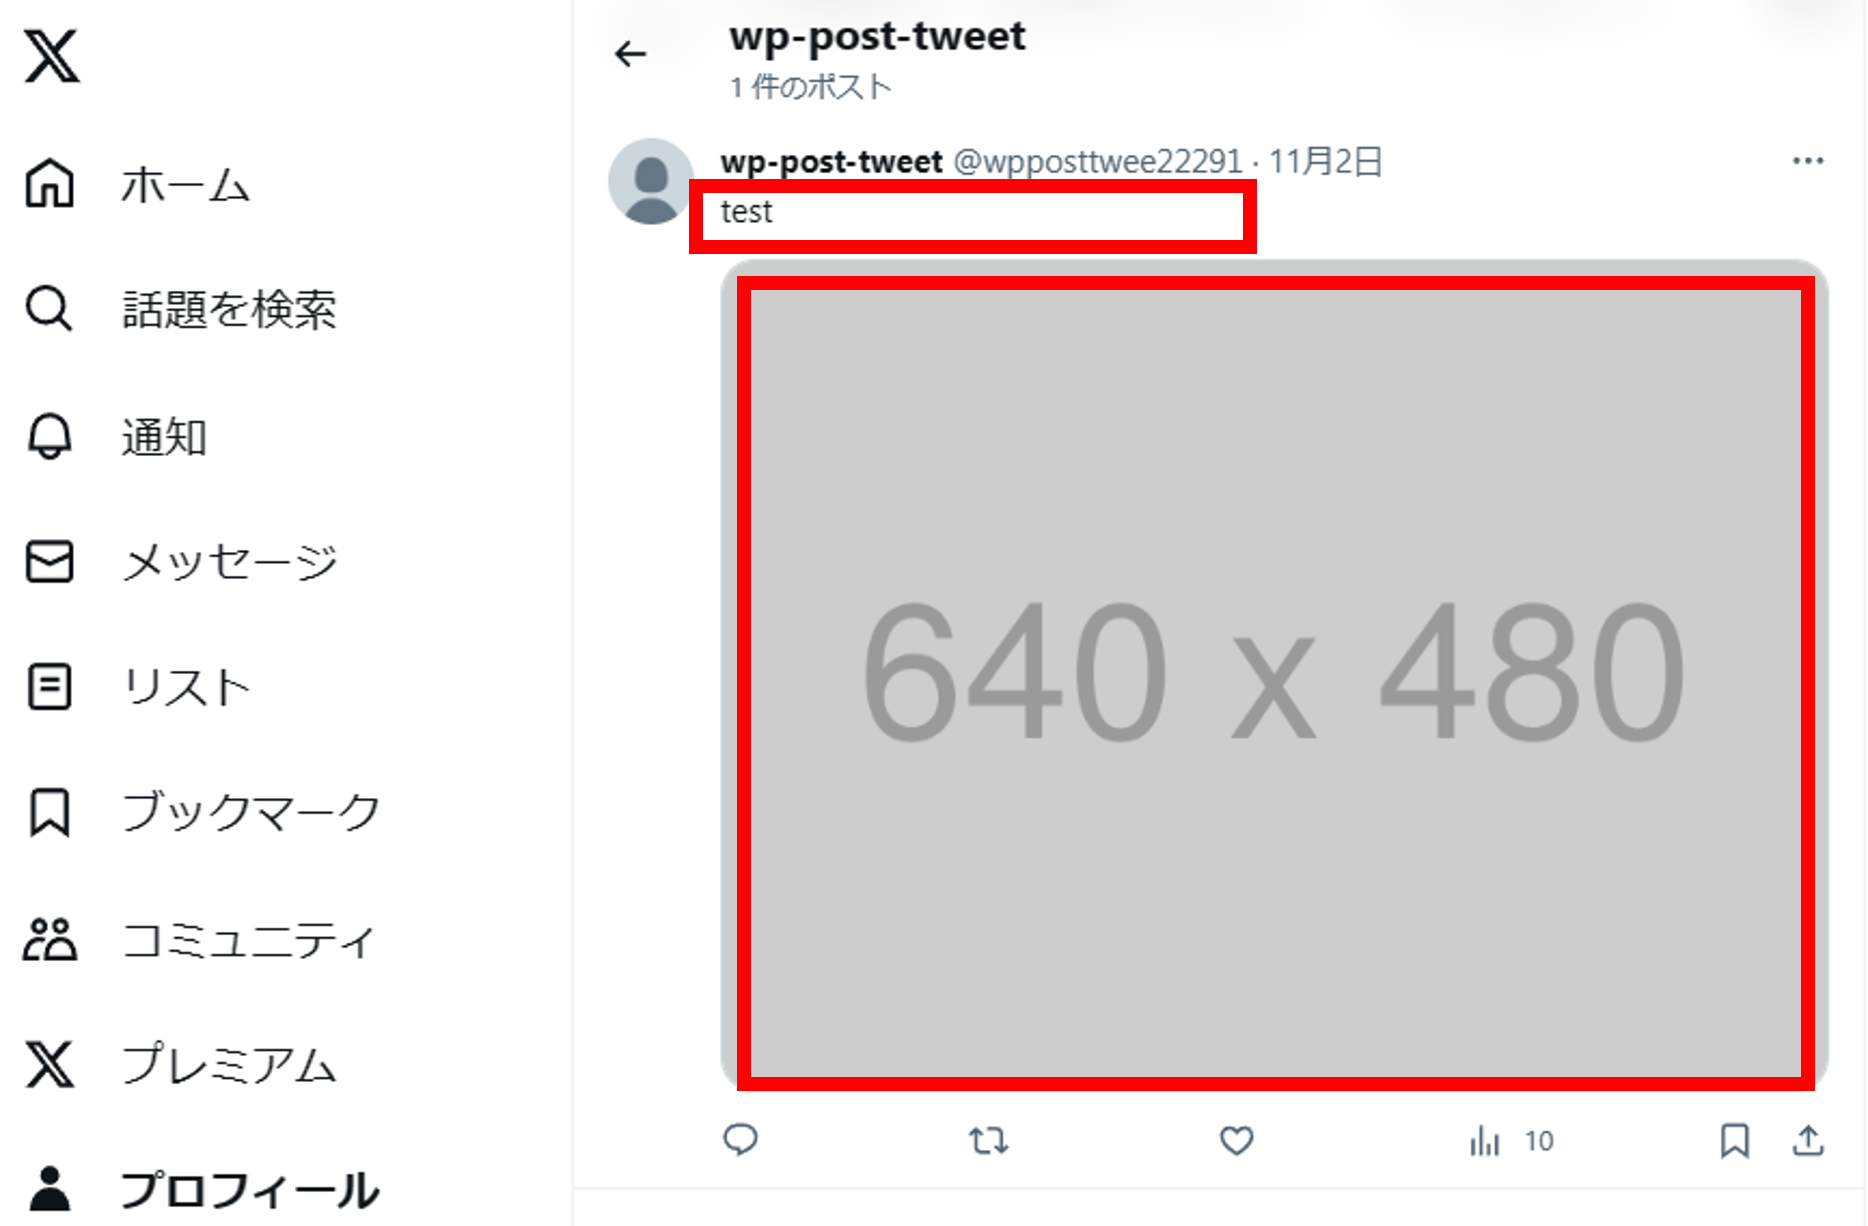
Task: Share the tweet with upload arrow icon
Action: (1808, 1141)
